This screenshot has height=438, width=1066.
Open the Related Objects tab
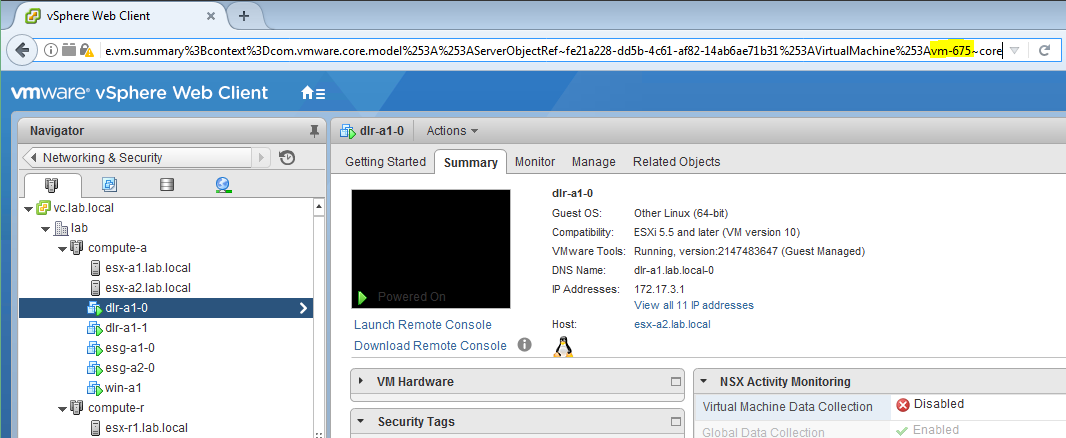point(676,162)
